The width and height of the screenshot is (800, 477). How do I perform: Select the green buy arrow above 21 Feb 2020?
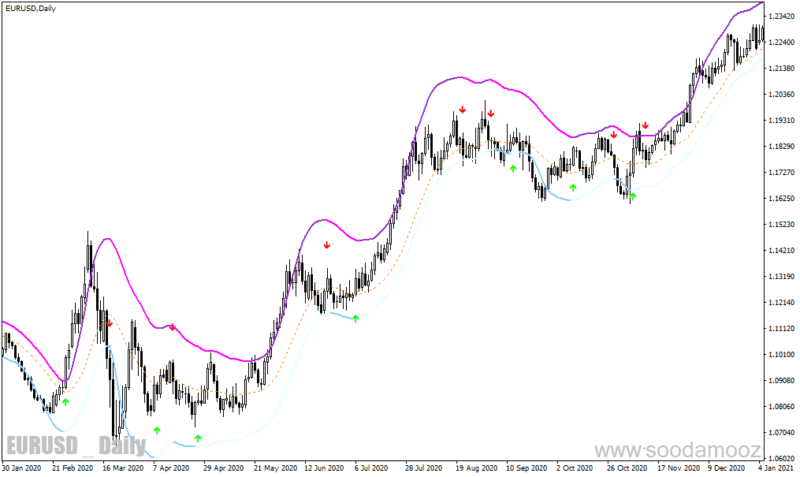point(65,402)
